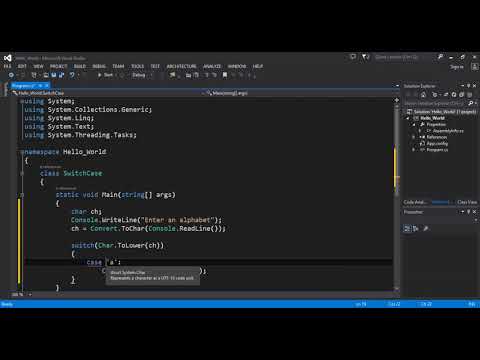Select App.config in Solution Explorer

coord(437,144)
